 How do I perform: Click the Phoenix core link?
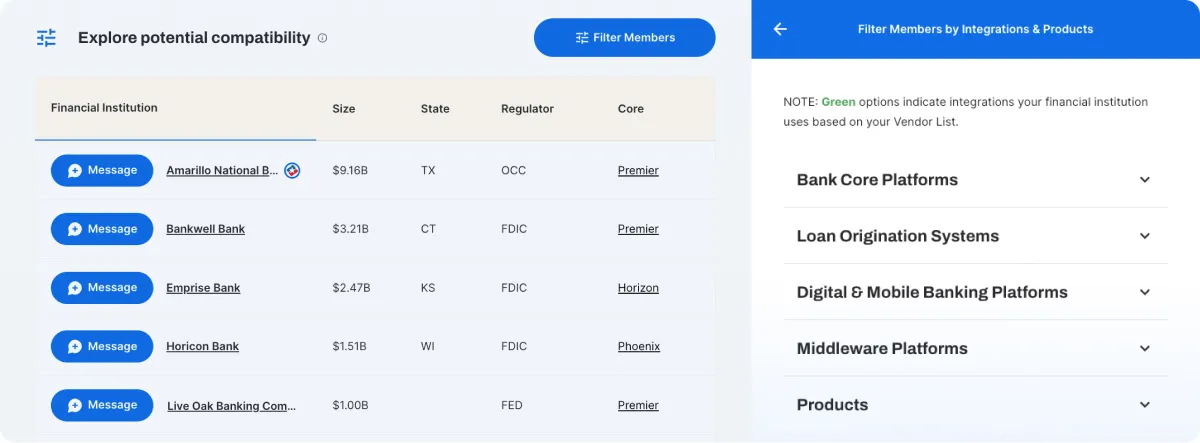639,347
